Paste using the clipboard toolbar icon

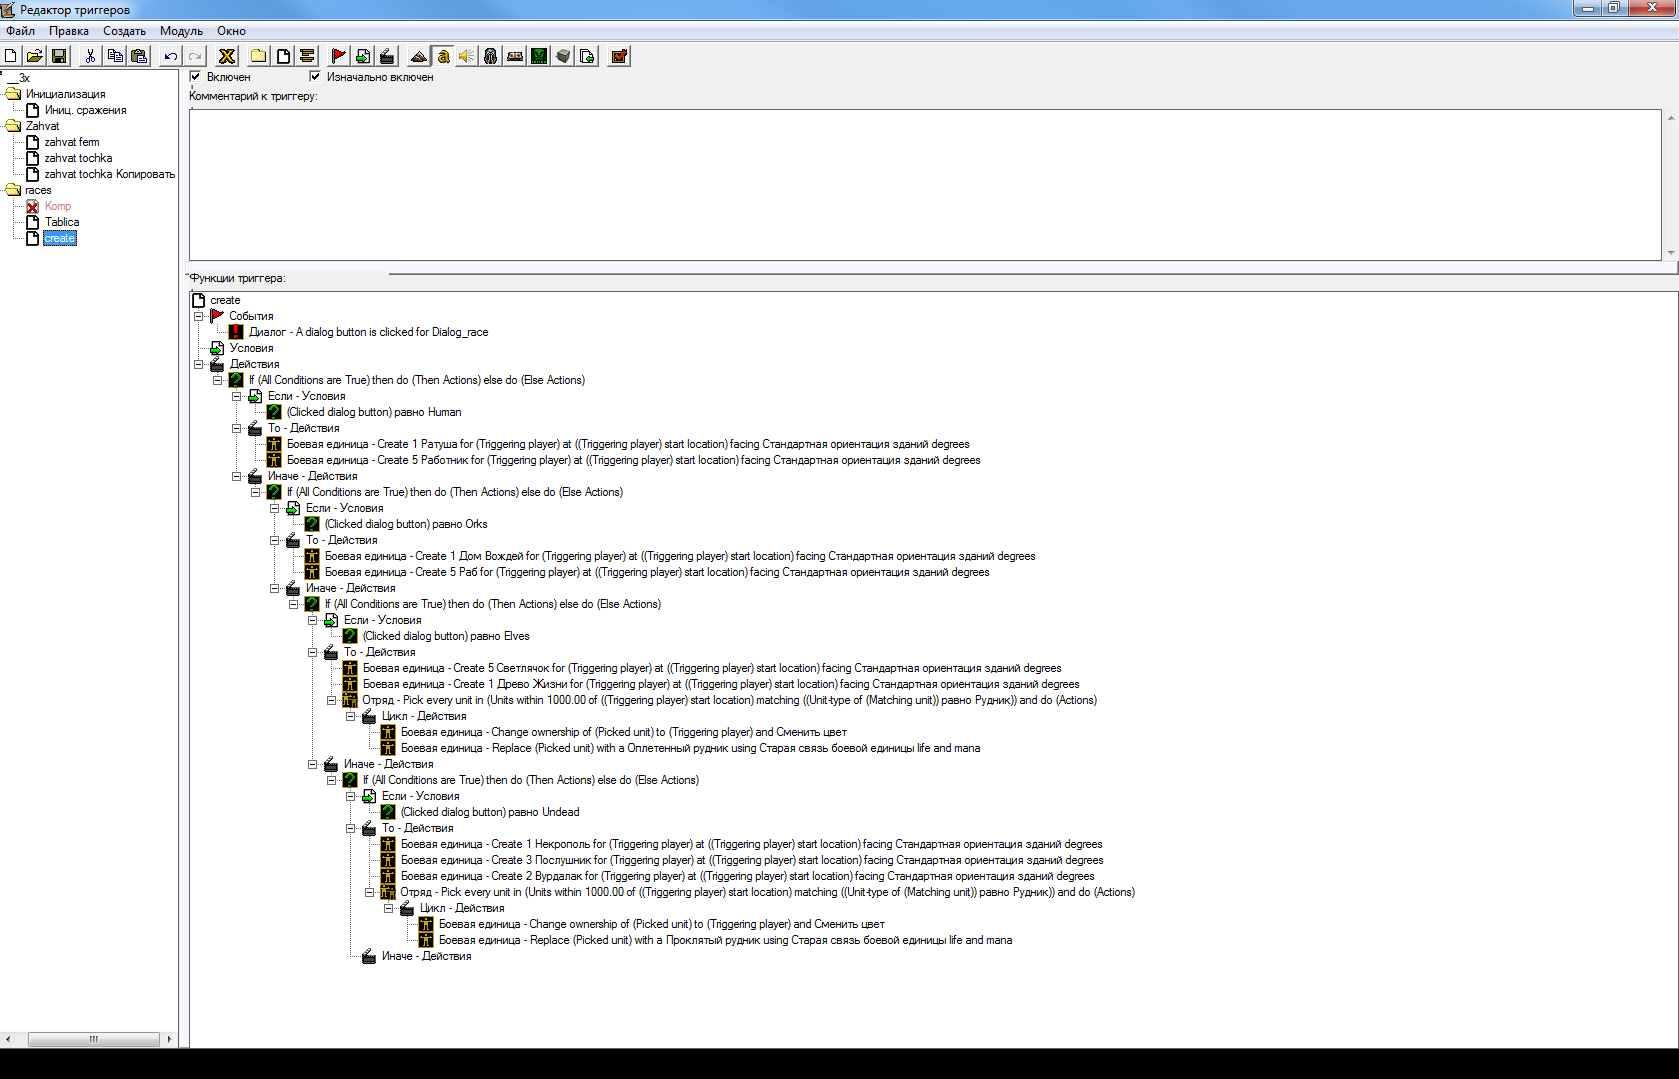click(139, 56)
